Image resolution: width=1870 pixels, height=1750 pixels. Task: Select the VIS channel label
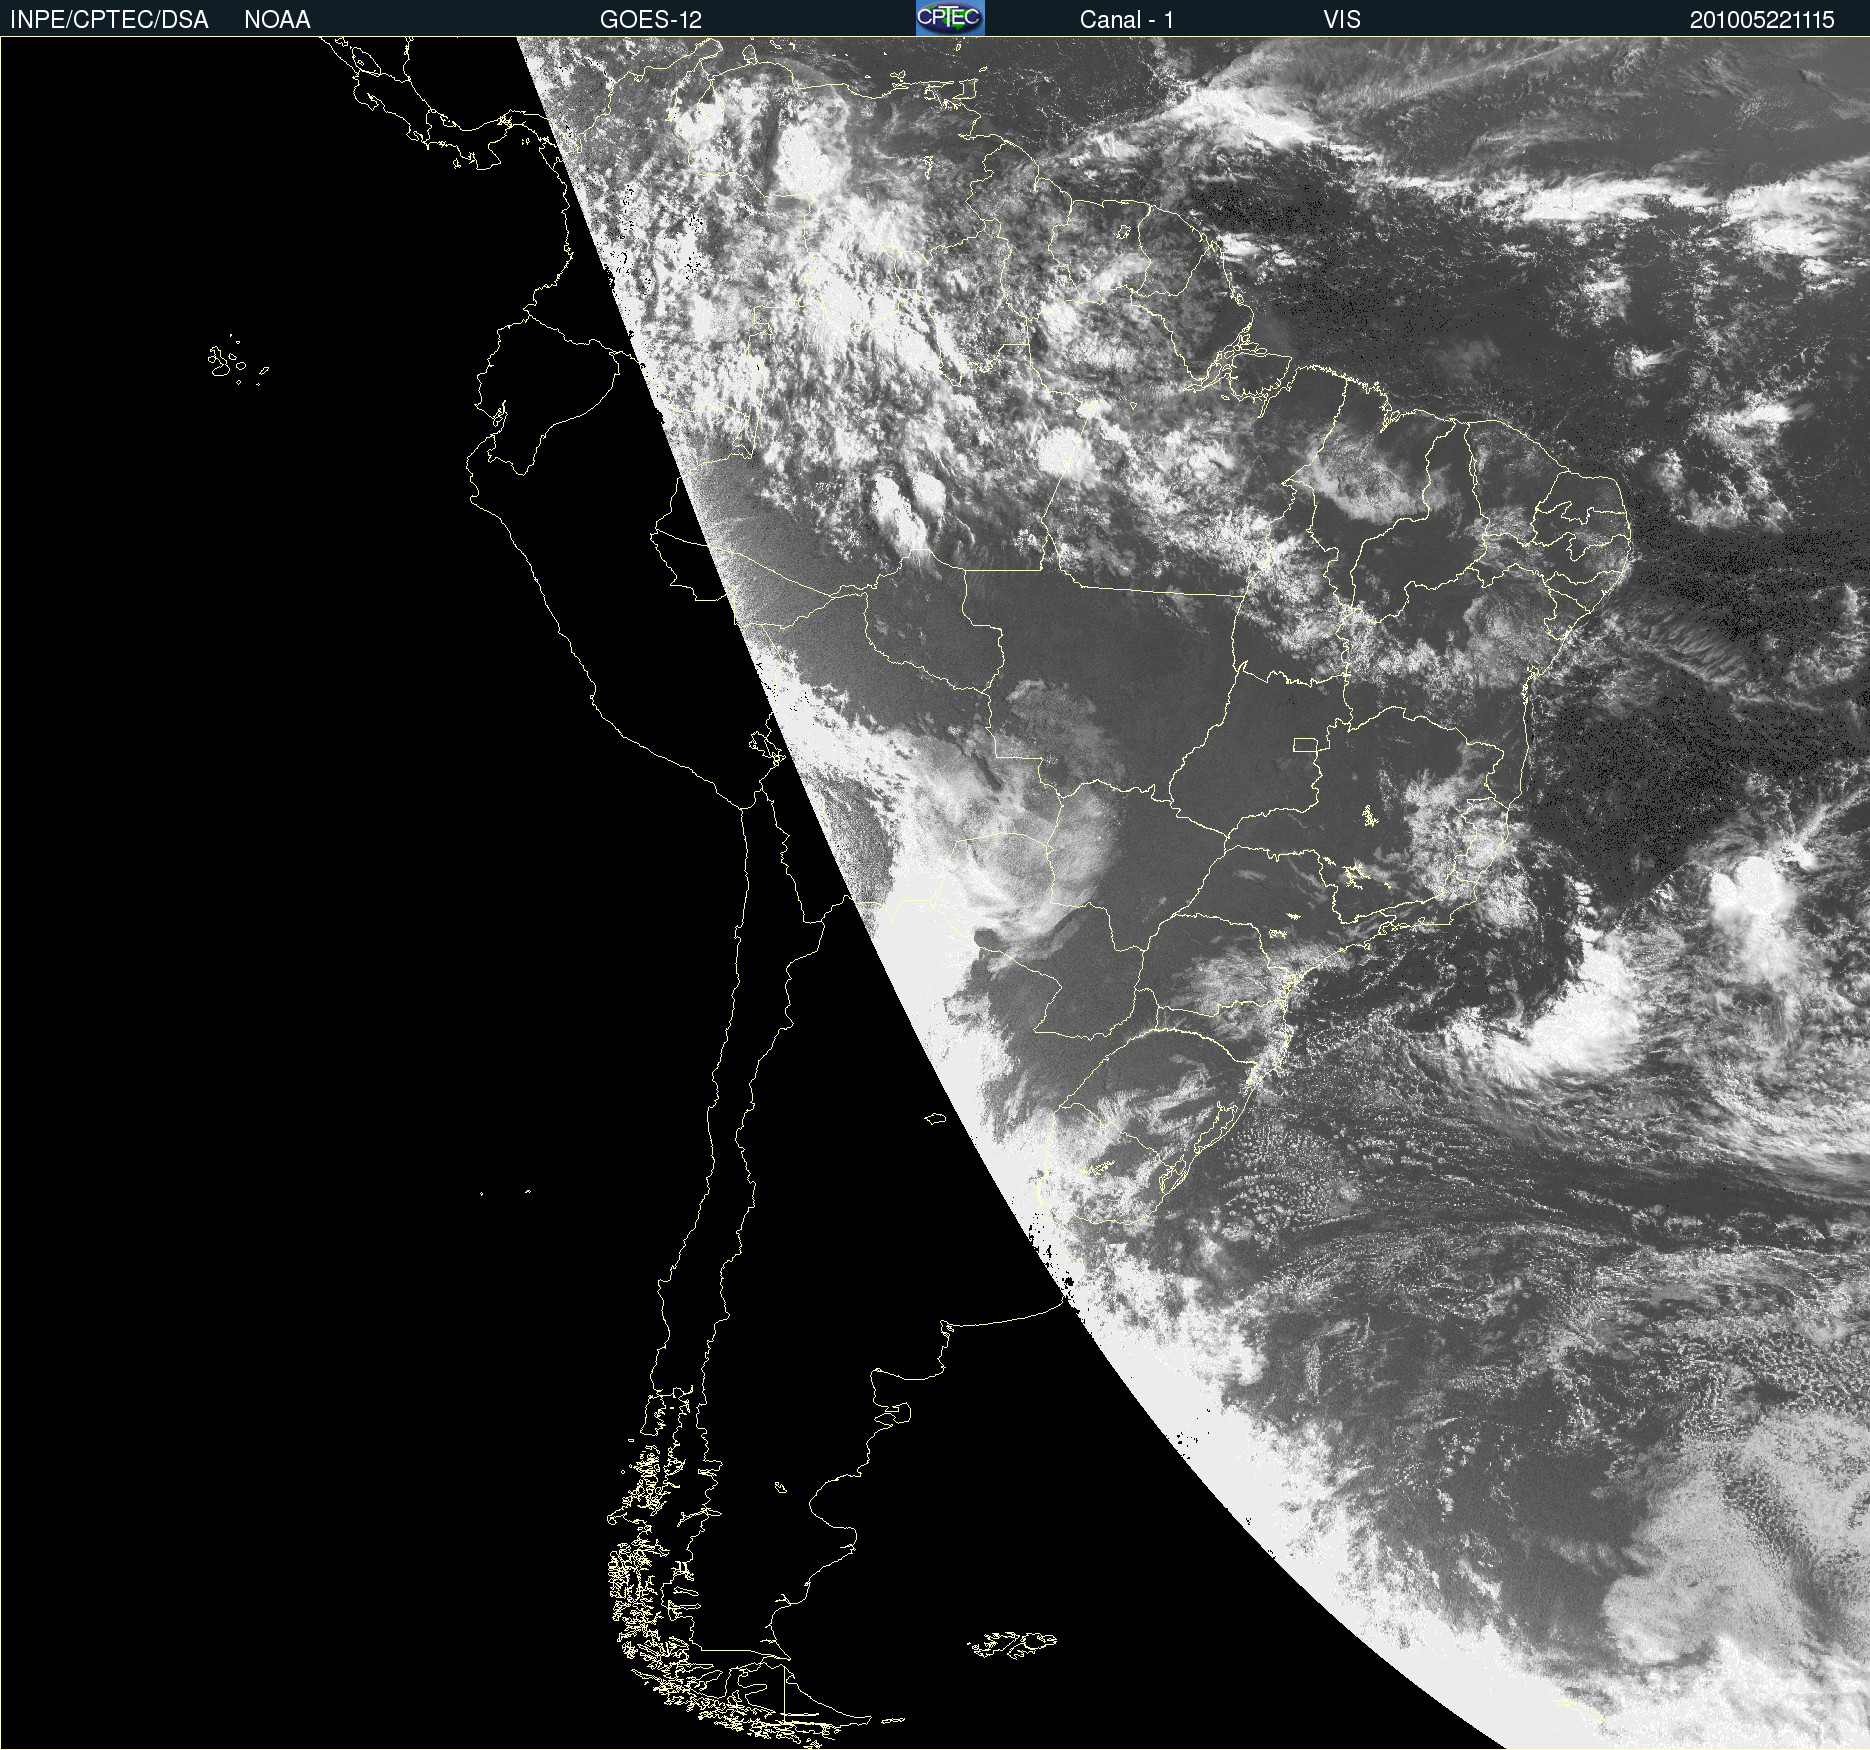point(1342,20)
